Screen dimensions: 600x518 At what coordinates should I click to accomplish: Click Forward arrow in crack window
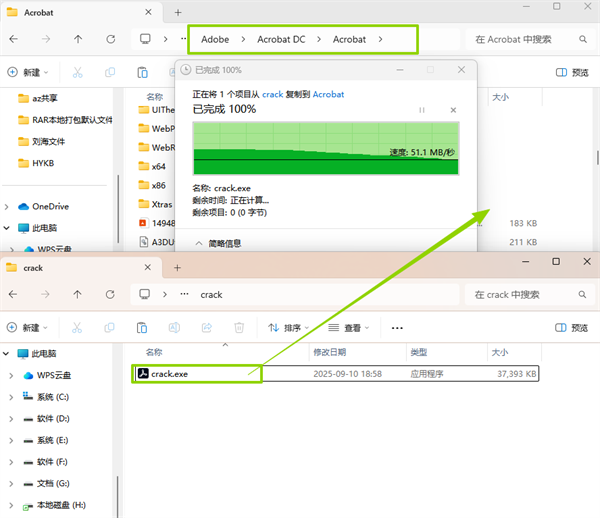(x=45, y=294)
